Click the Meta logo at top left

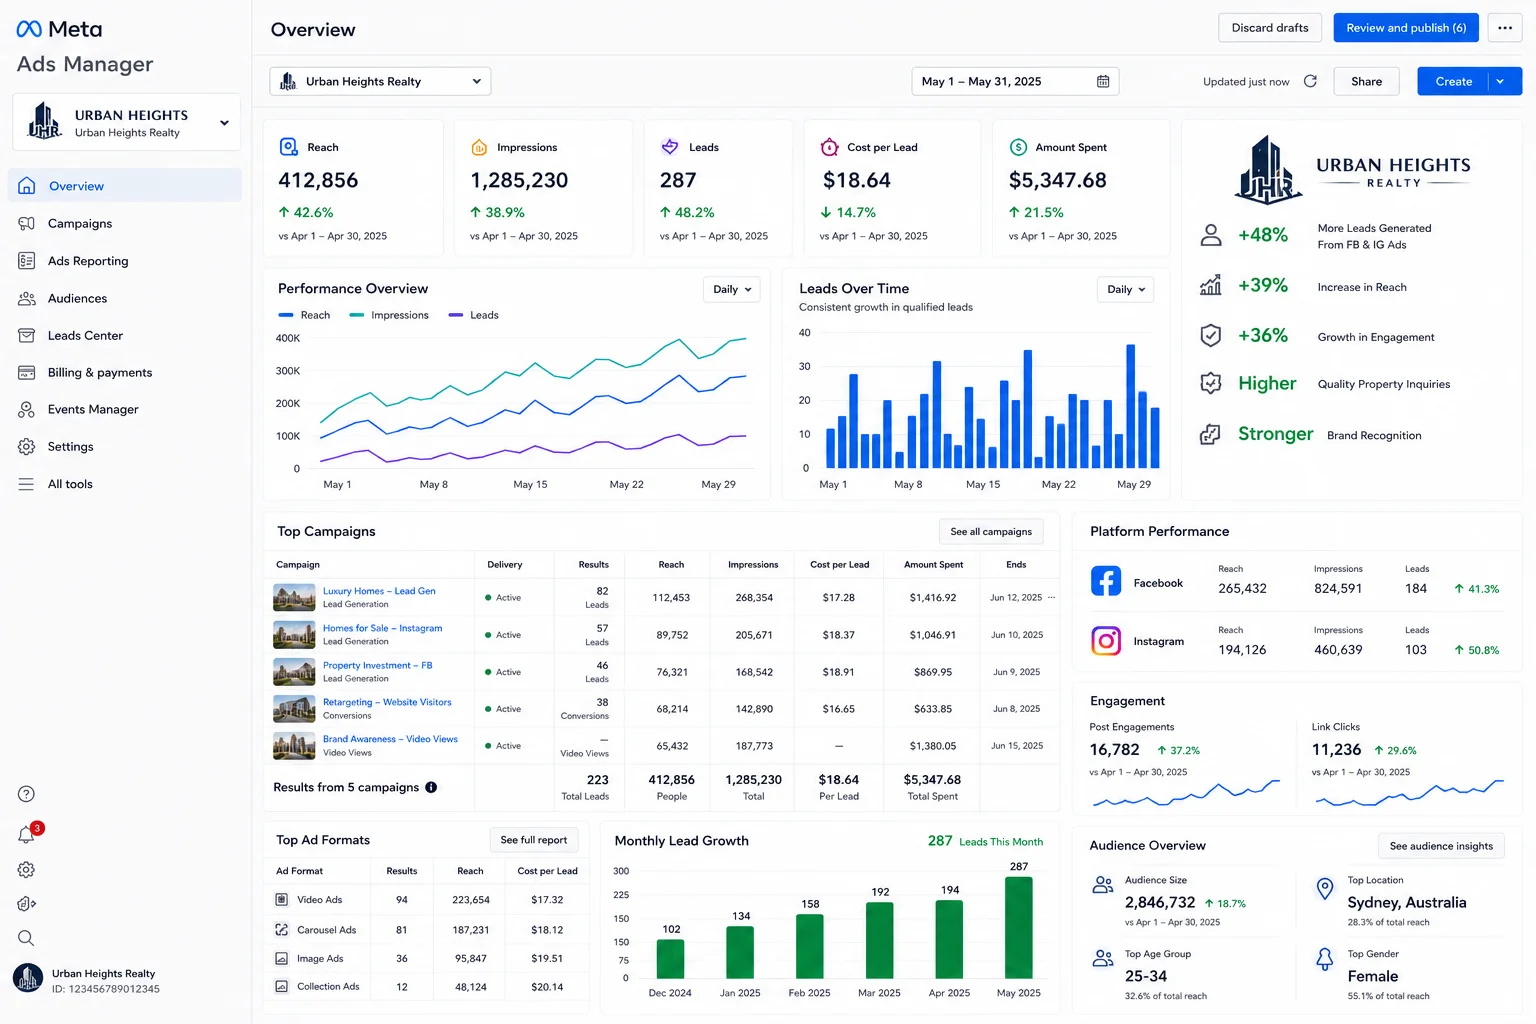pos(59,29)
